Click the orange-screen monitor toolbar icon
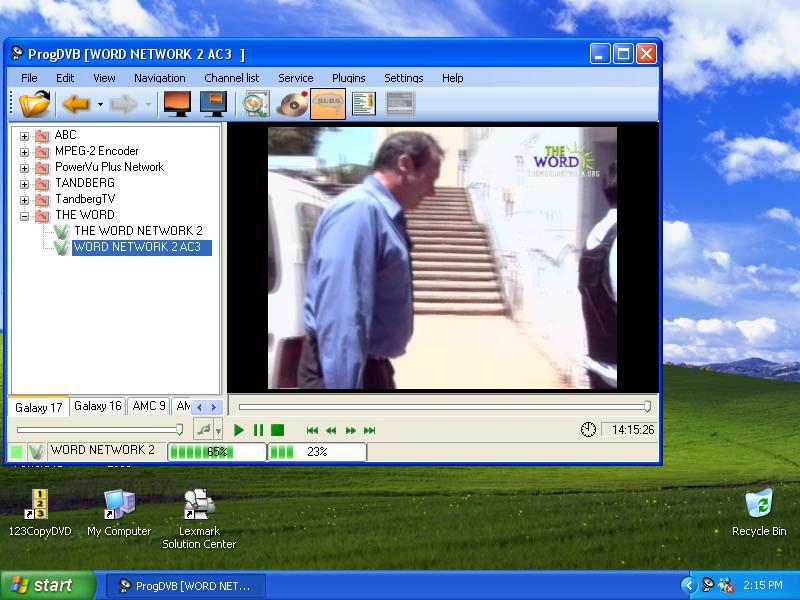The width and height of the screenshot is (800, 600). tap(177, 104)
